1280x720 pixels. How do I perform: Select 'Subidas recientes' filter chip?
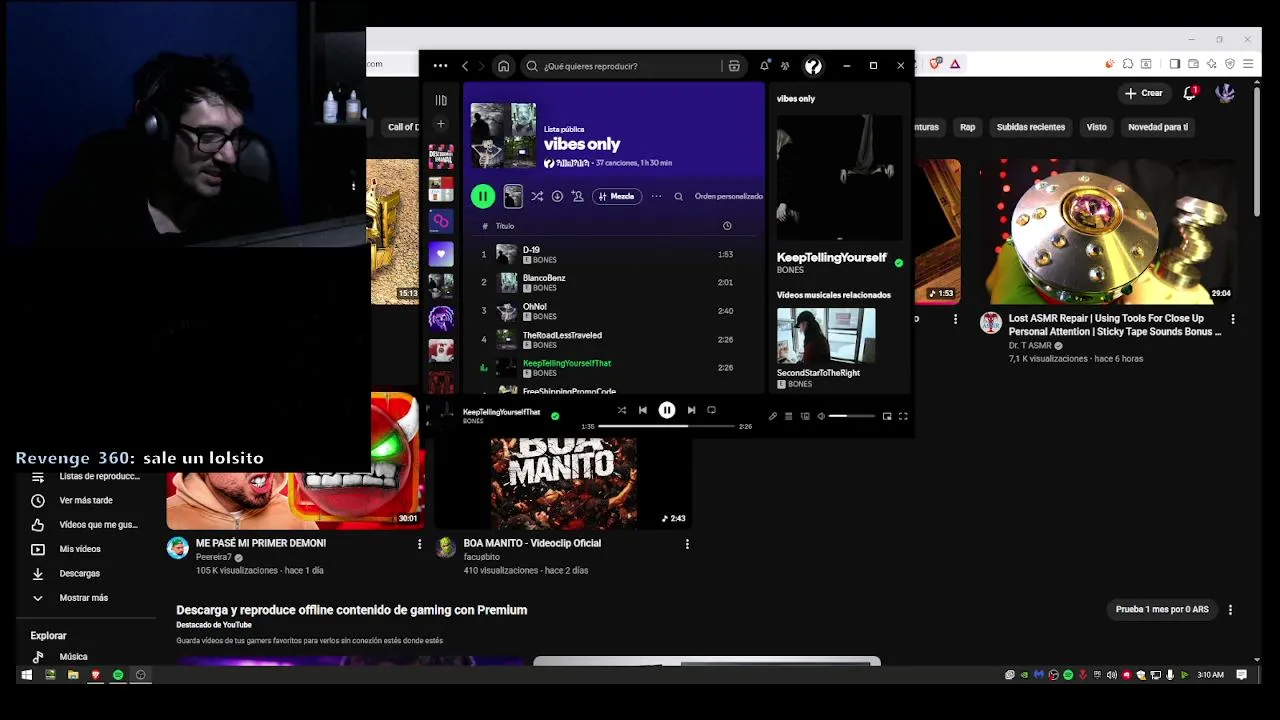point(1030,127)
